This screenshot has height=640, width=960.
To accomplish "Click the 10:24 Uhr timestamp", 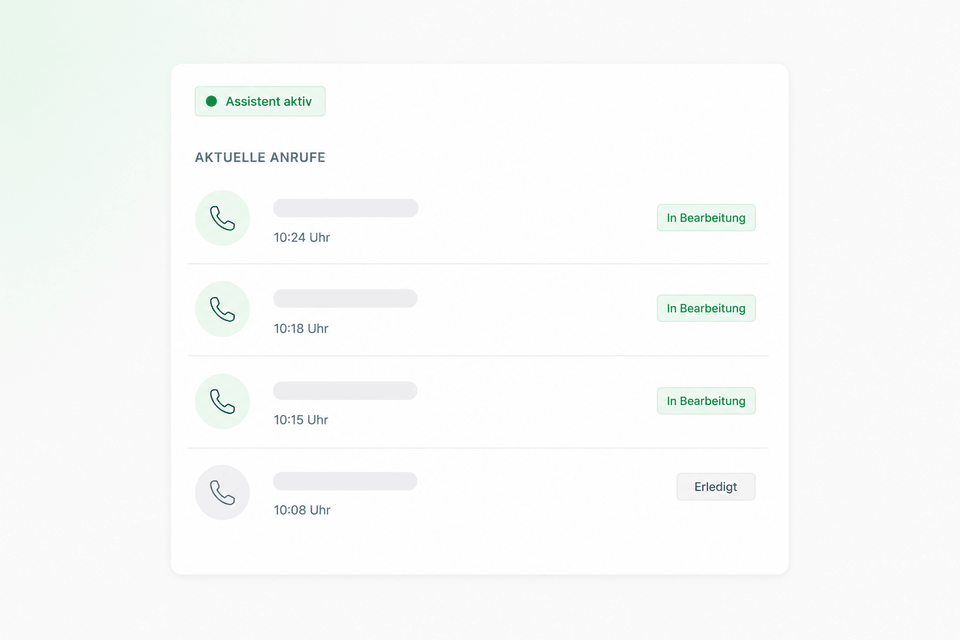I will [302, 238].
